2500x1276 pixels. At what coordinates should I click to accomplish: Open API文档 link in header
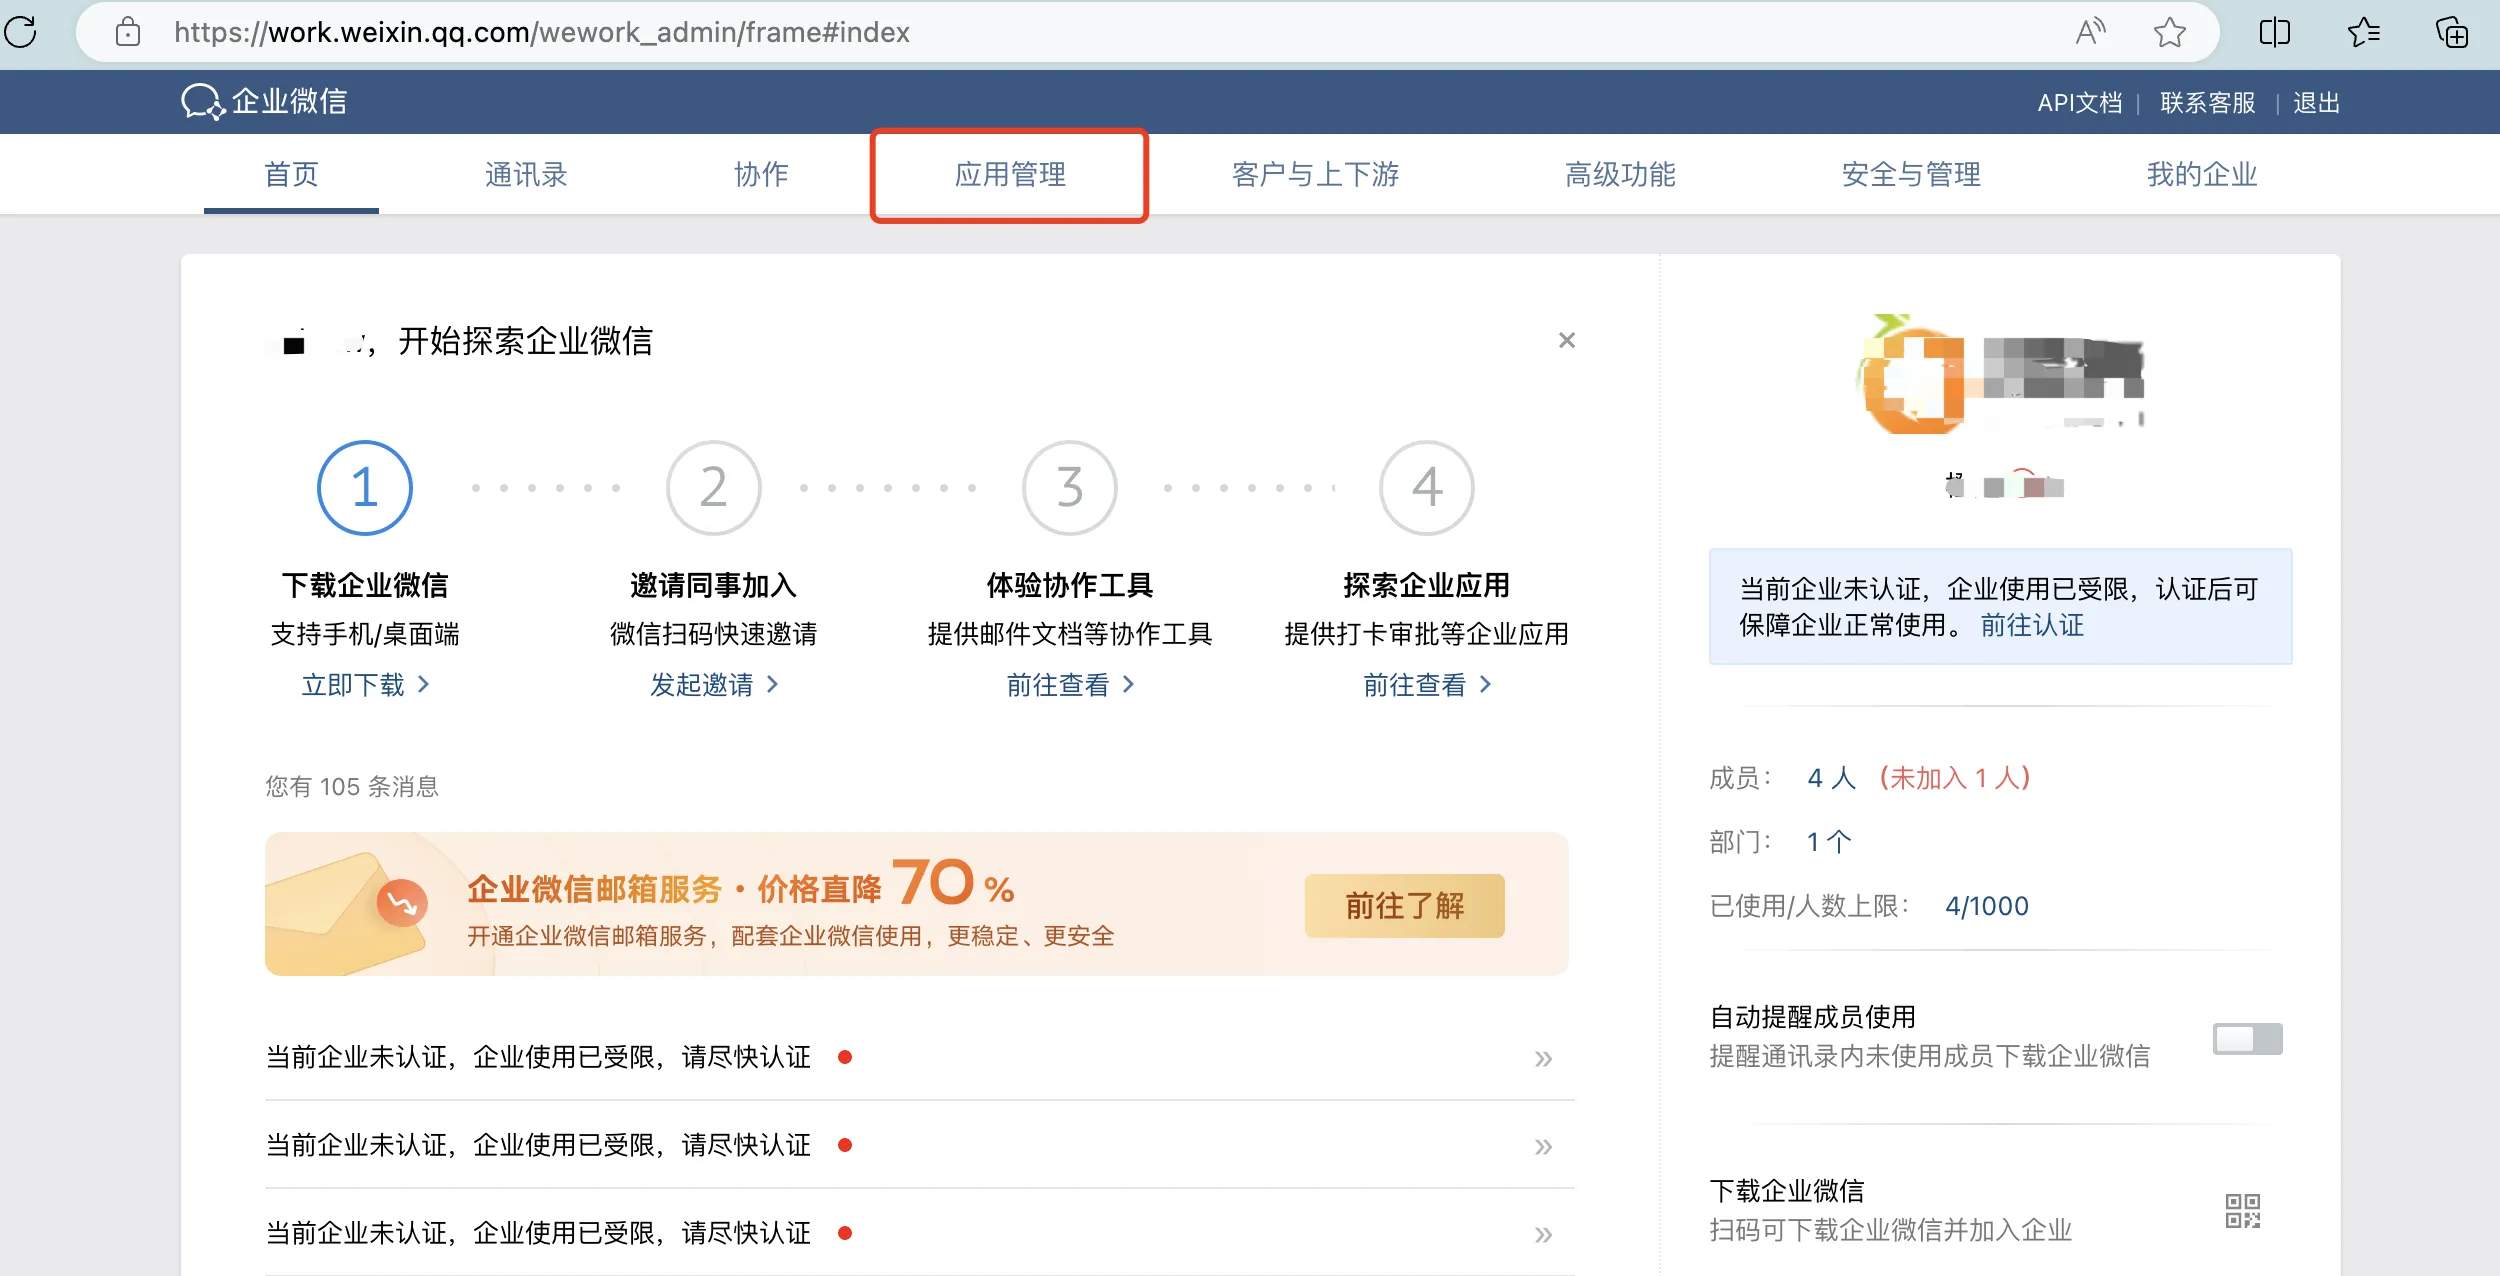pos(2079,103)
